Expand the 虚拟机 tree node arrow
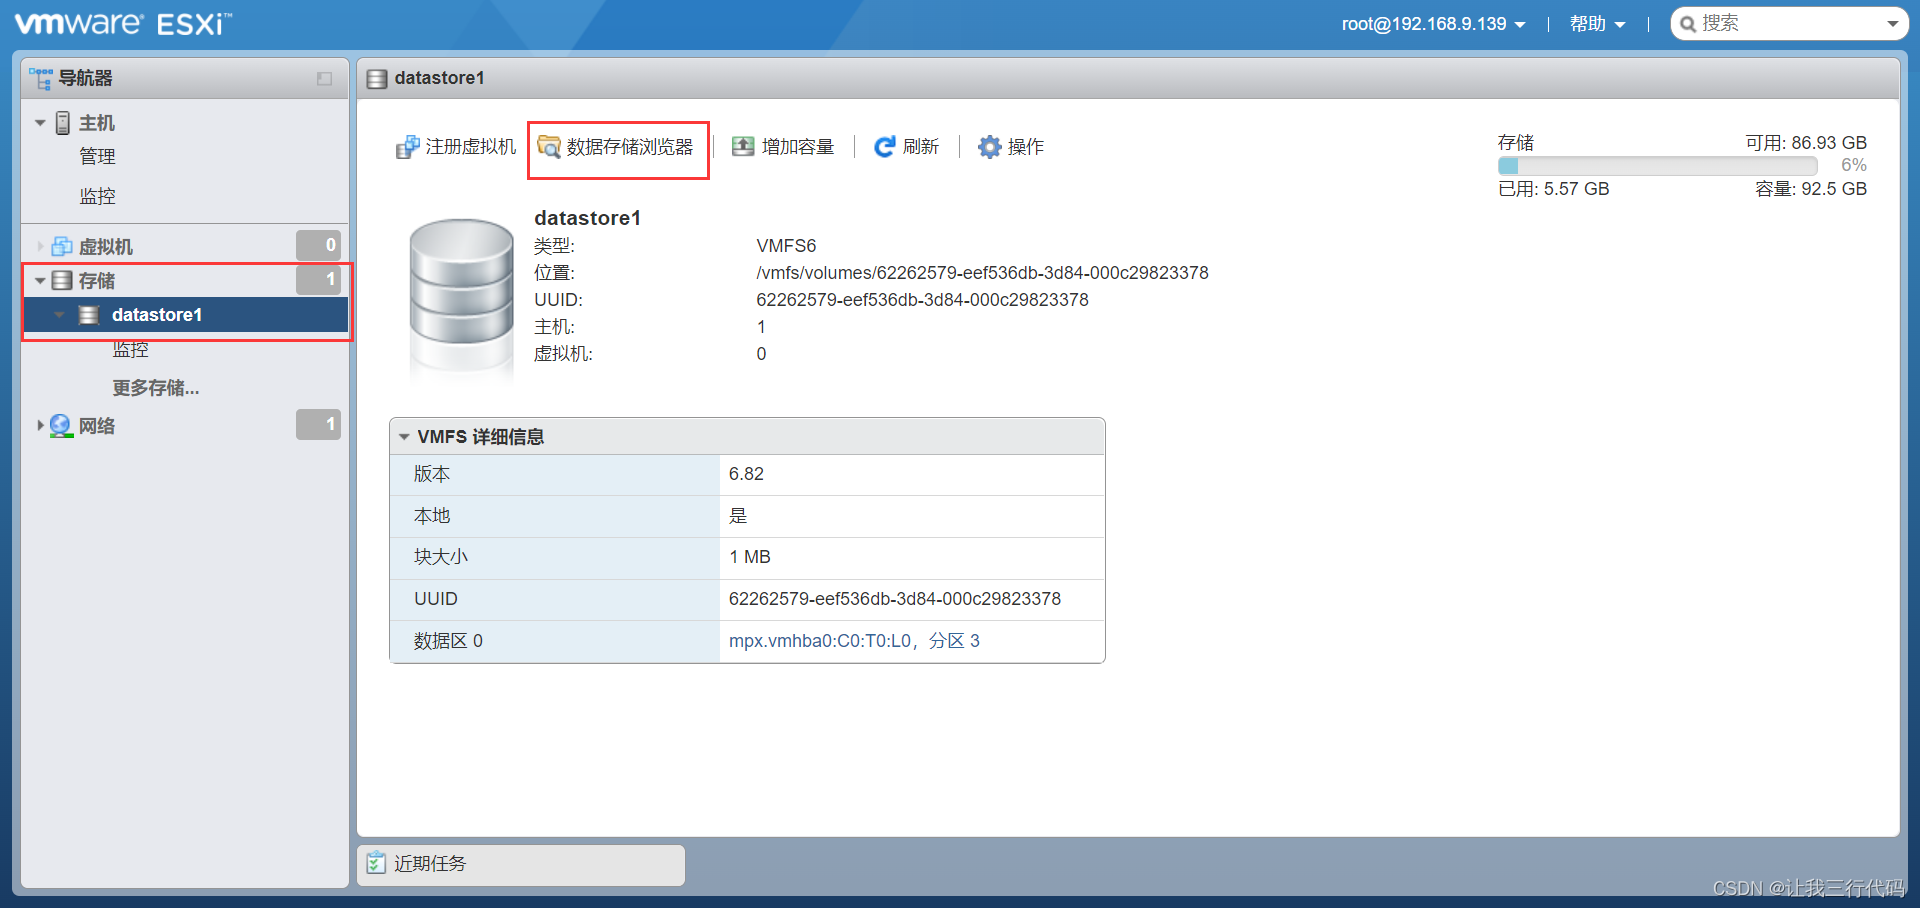 point(40,246)
